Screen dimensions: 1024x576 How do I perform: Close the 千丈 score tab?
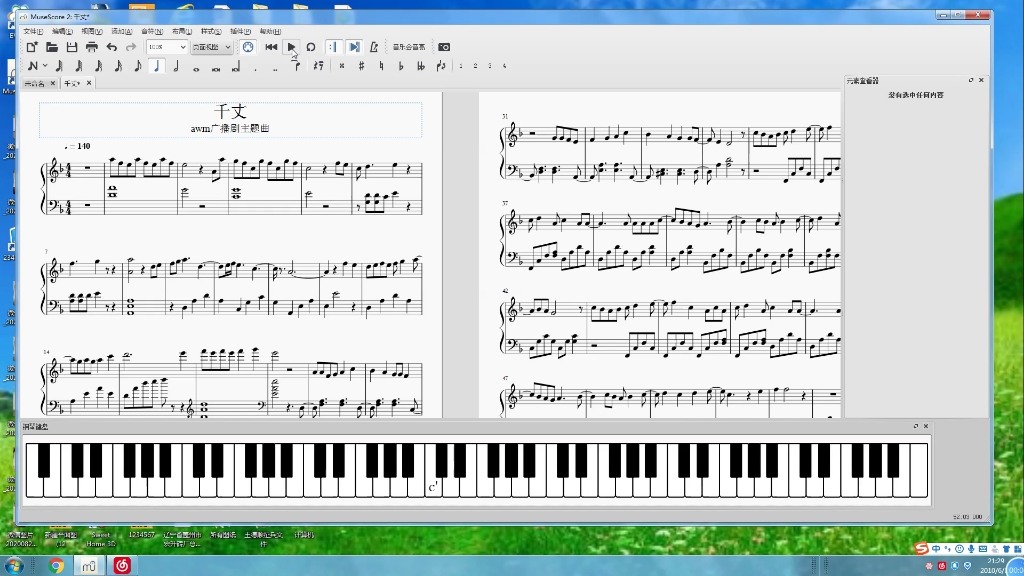coord(89,83)
